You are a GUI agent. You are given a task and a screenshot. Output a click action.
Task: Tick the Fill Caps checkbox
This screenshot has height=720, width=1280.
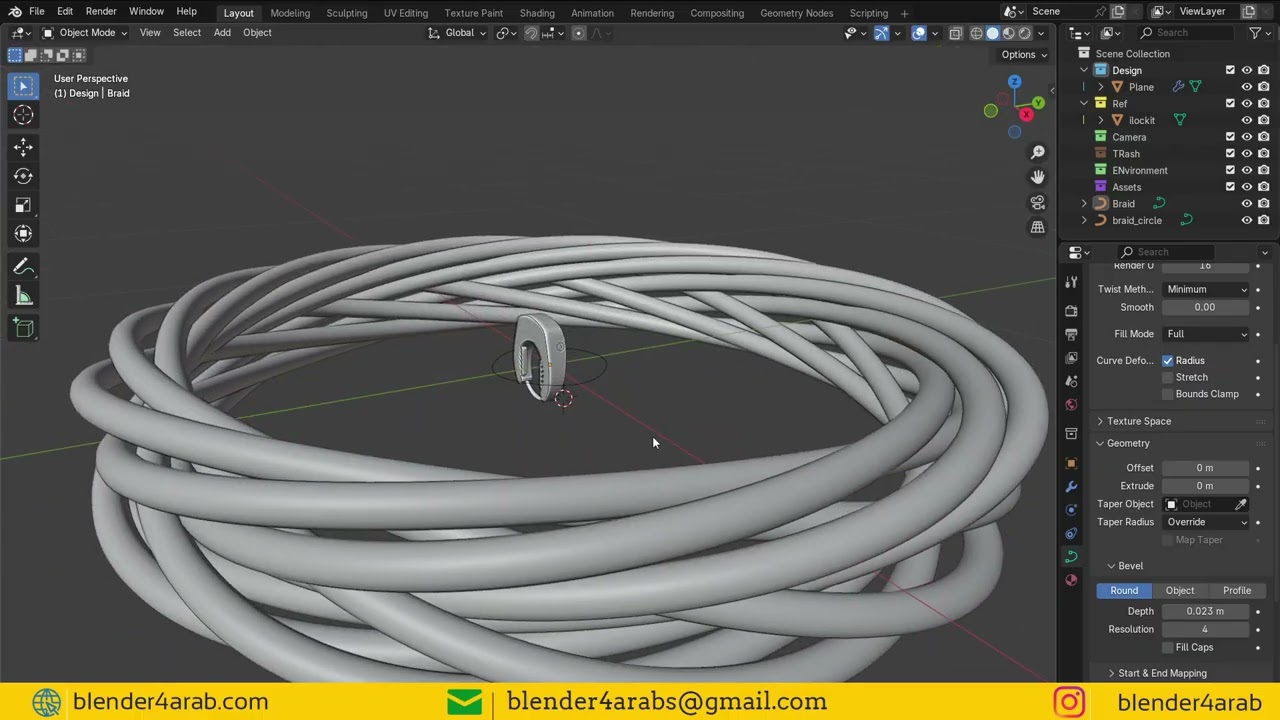coord(1167,647)
